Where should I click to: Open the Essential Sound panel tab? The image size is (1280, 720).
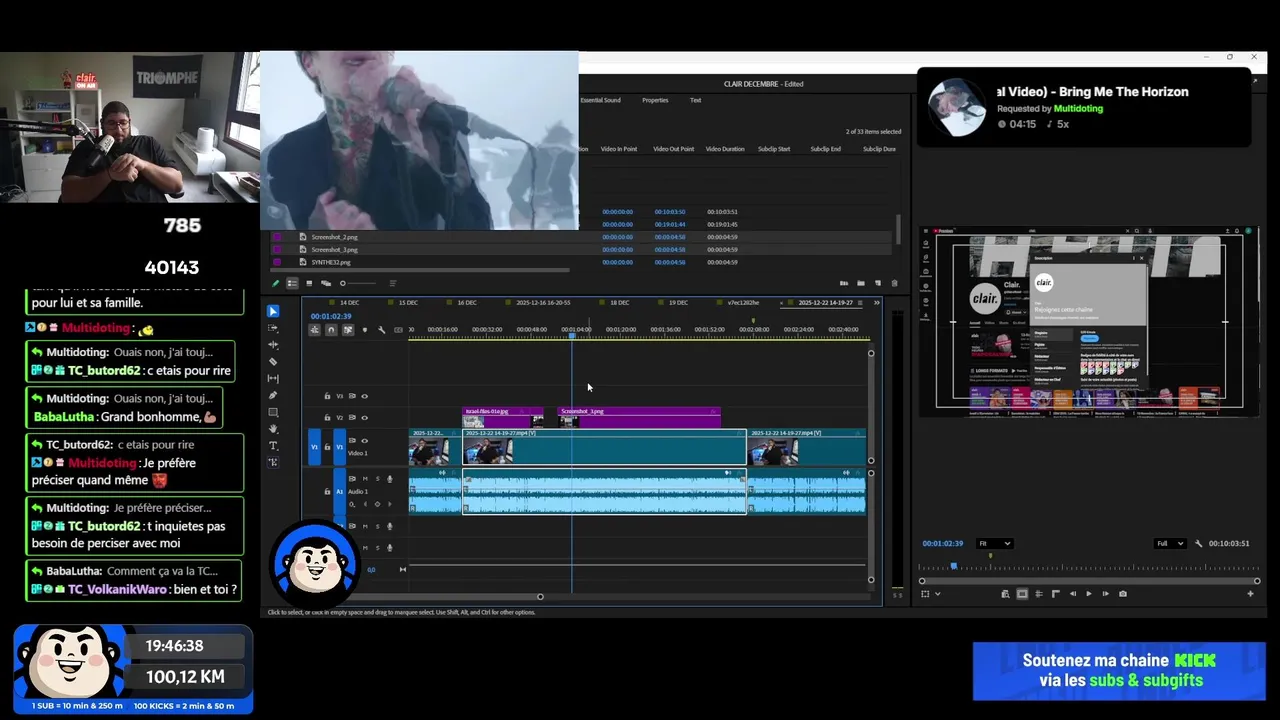pos(600,100)
